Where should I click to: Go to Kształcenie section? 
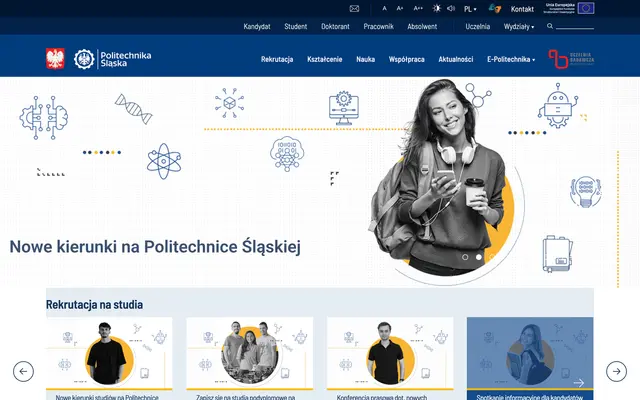pos(324,59)
